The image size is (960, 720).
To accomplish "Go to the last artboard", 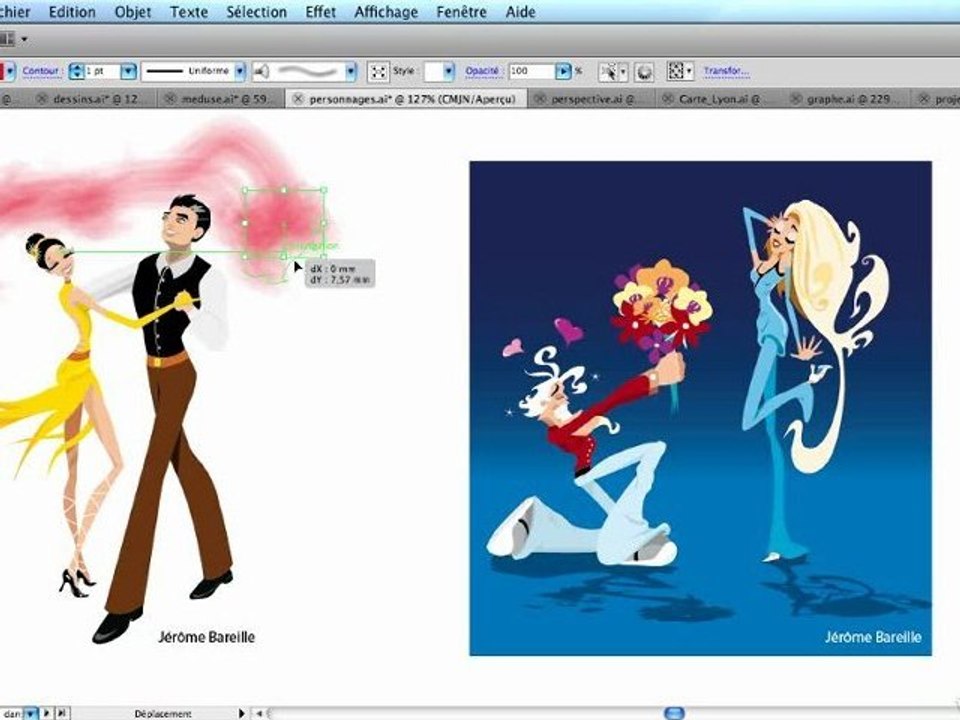I will pyautogui.click(x=62, y=713).
